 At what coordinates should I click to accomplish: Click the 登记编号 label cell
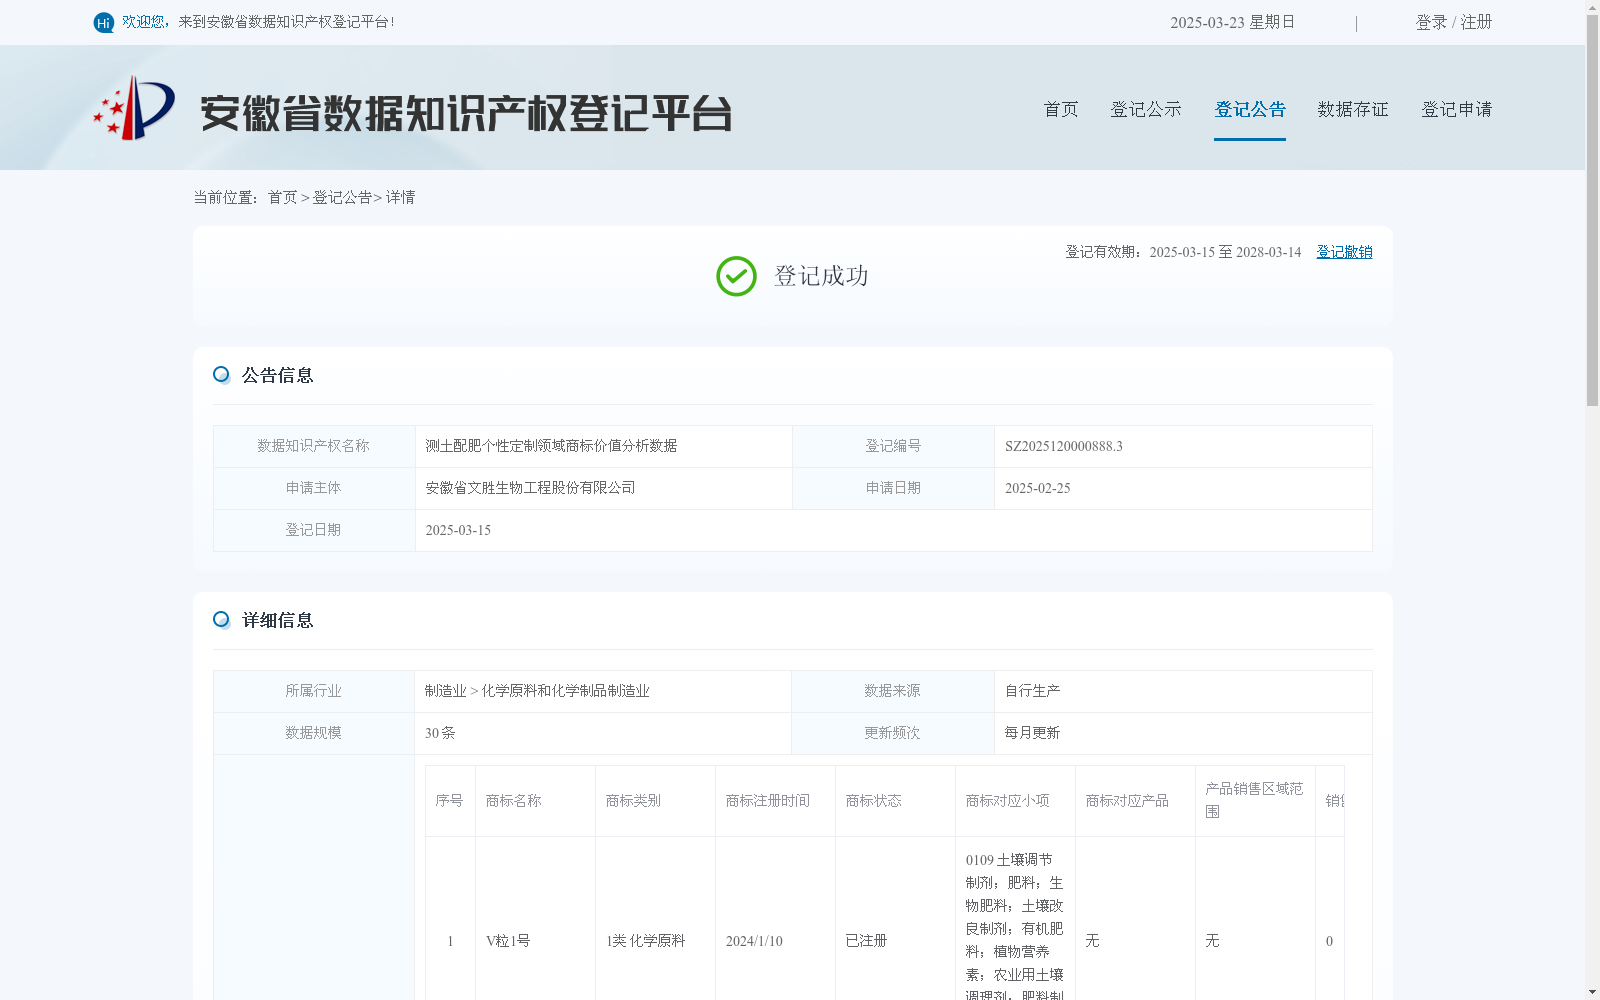[x=893, y=446]
